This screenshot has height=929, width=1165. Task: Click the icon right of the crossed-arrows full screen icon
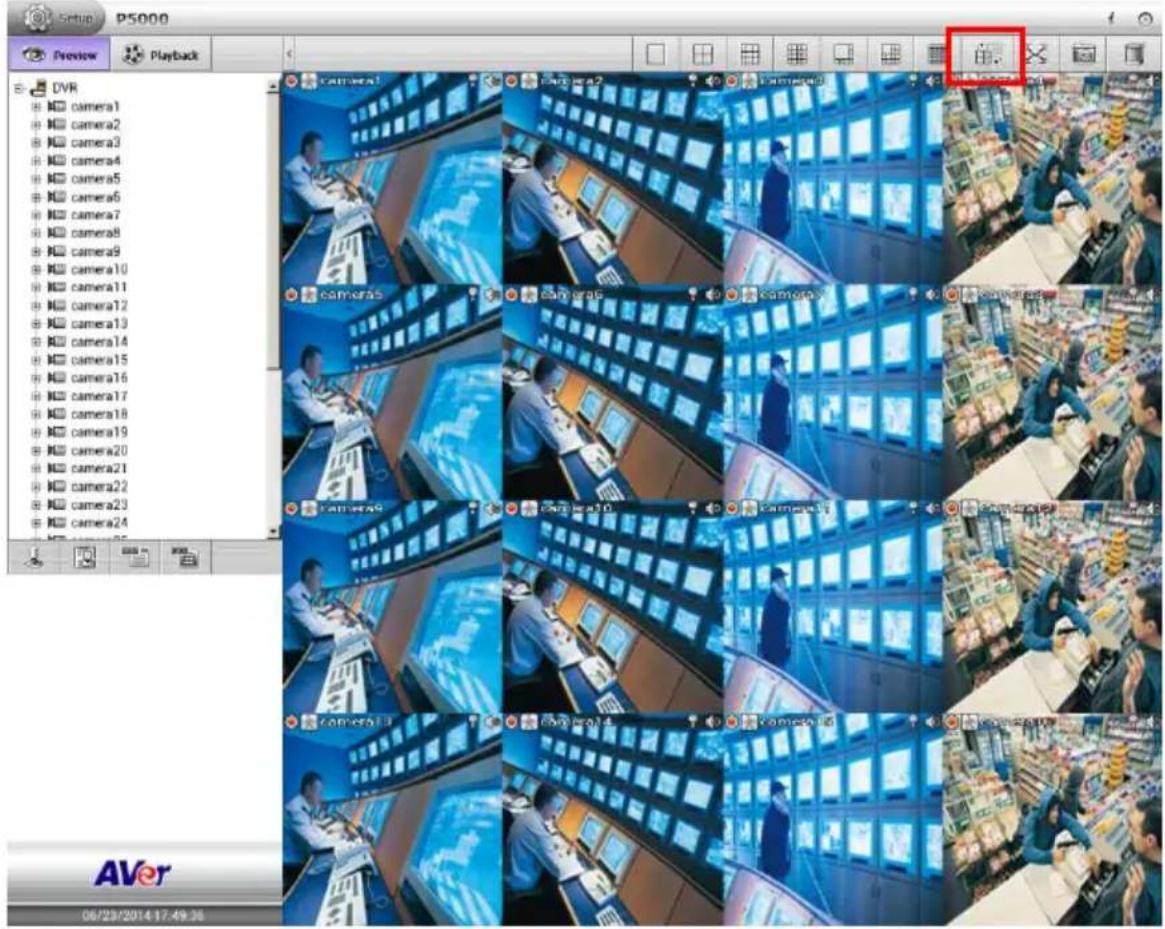(1084, 55)
